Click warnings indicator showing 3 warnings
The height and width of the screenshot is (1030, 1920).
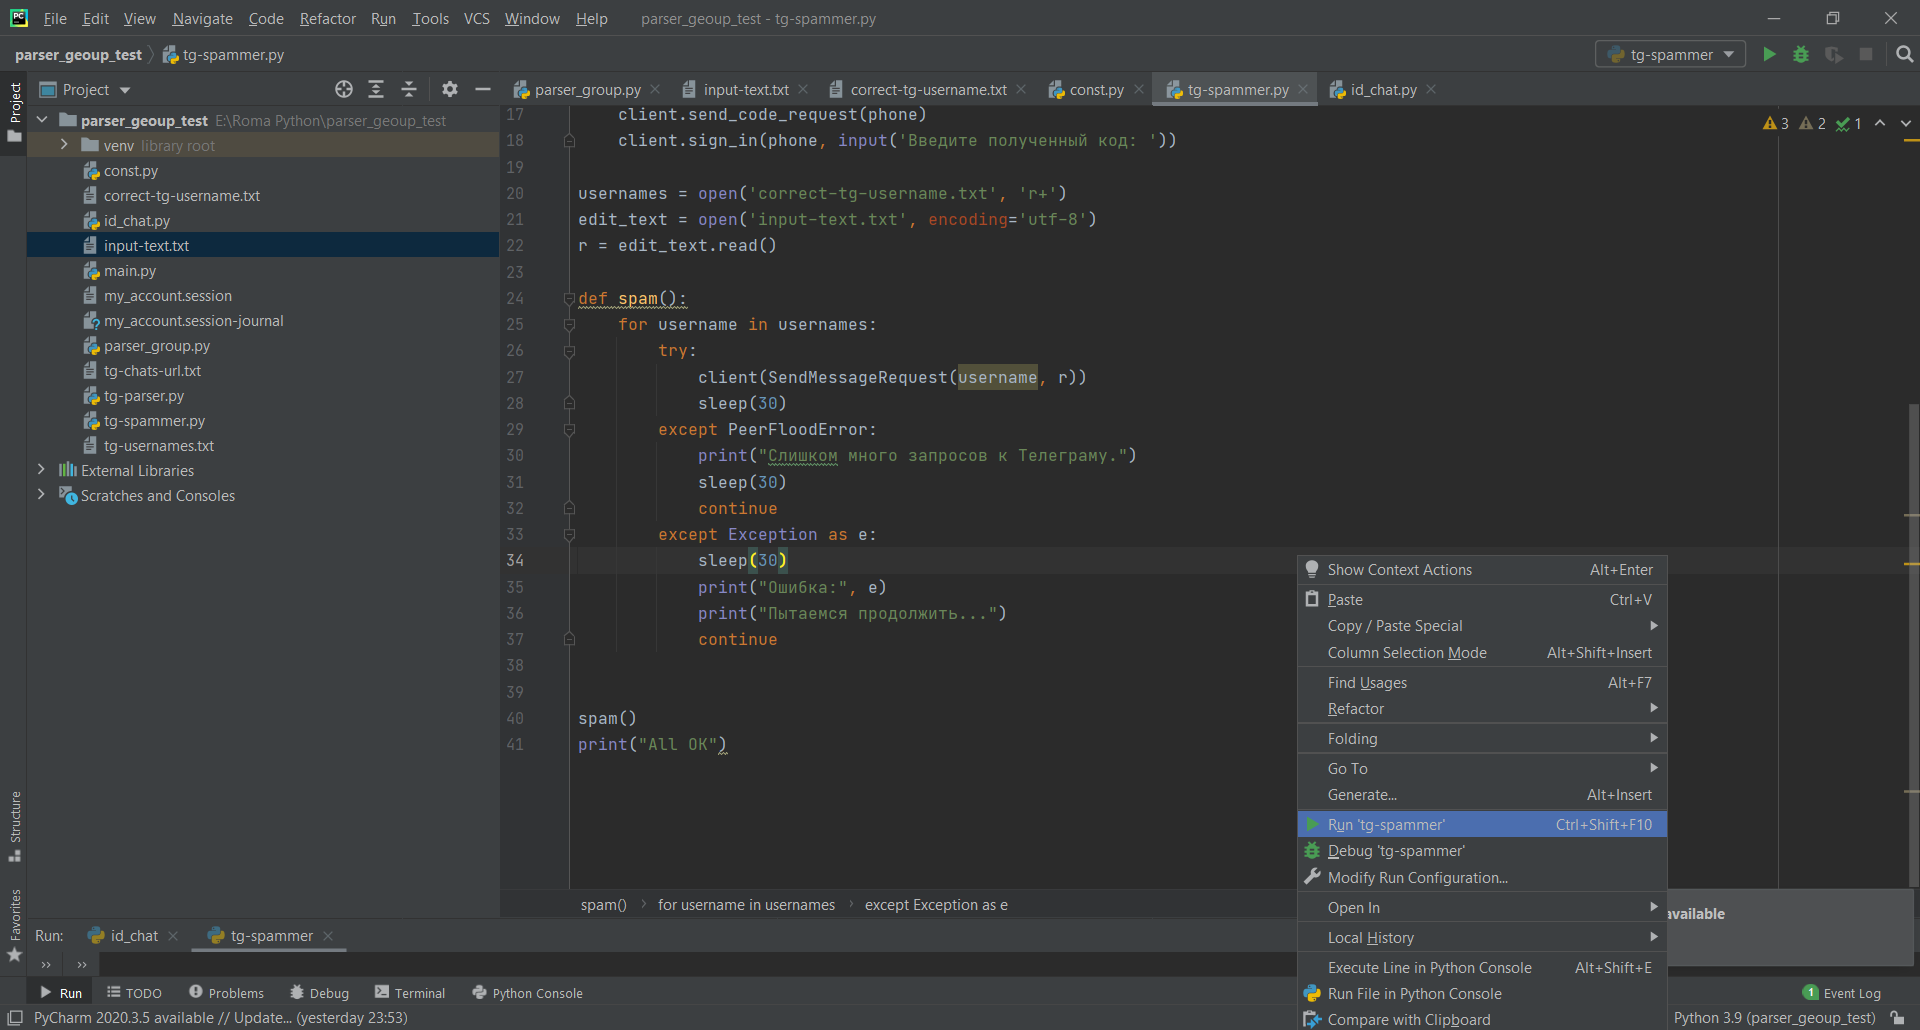(x=1776, y=123)
